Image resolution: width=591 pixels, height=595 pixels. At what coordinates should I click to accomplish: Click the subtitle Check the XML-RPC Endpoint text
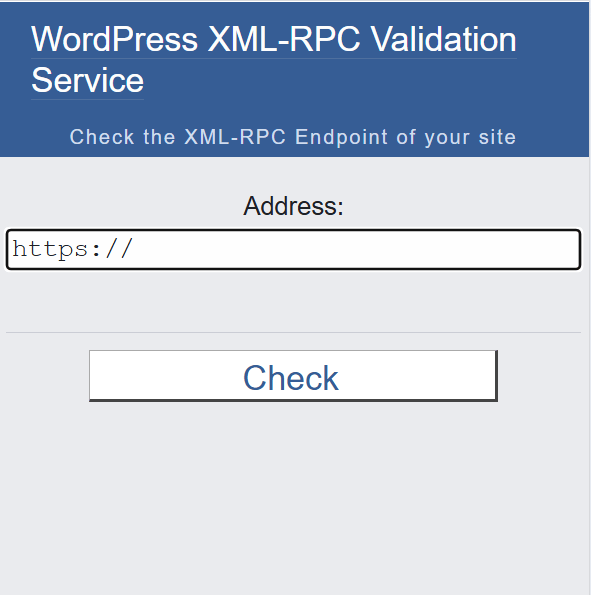point(293,137)
